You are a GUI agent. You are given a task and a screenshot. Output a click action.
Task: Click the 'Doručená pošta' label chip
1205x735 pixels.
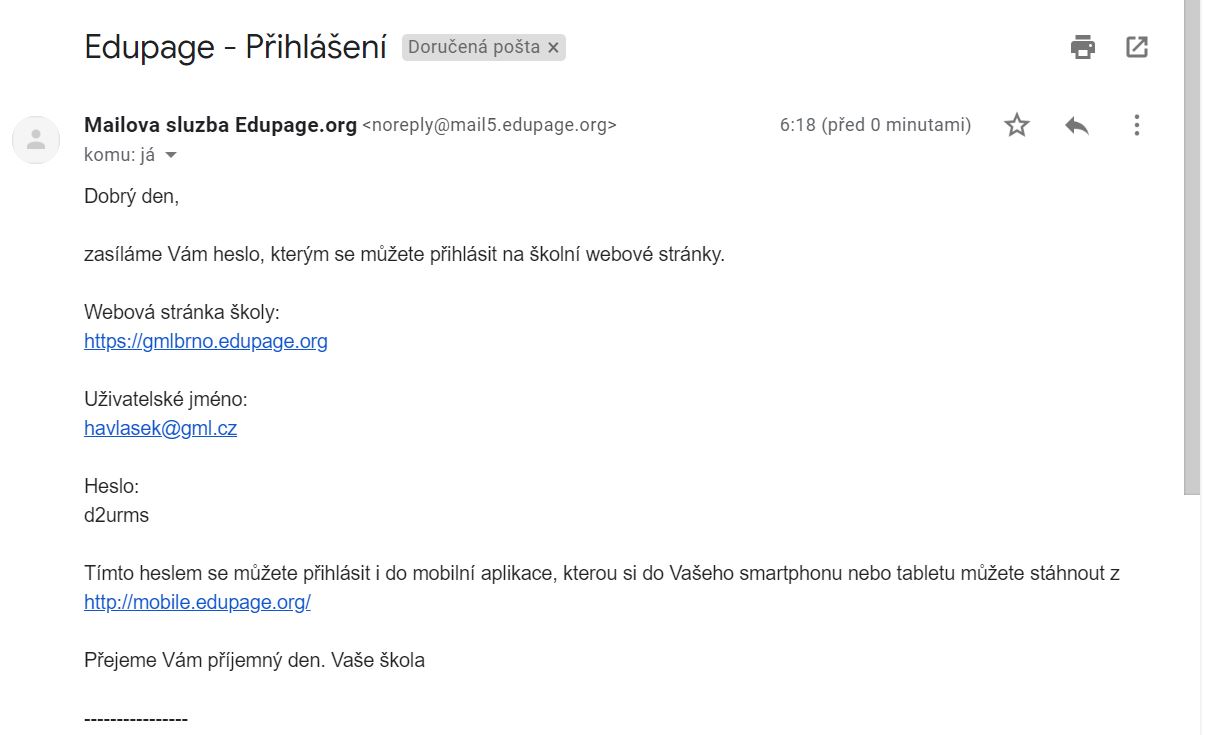pyautogui.click(x=474, y=47)
